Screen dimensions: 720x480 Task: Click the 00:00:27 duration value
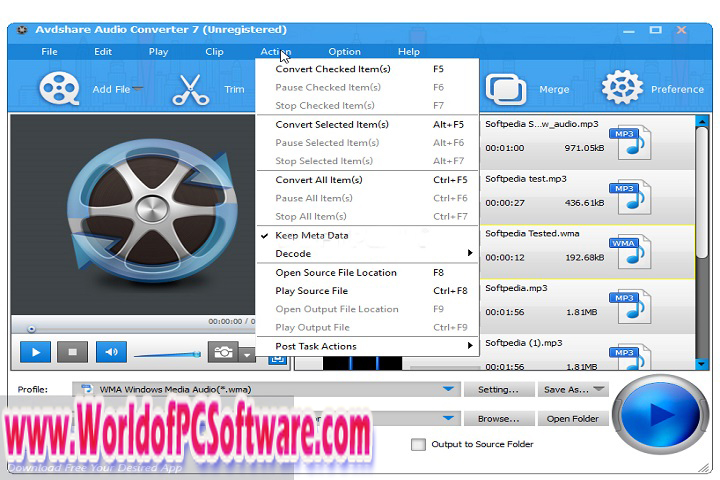505,203
